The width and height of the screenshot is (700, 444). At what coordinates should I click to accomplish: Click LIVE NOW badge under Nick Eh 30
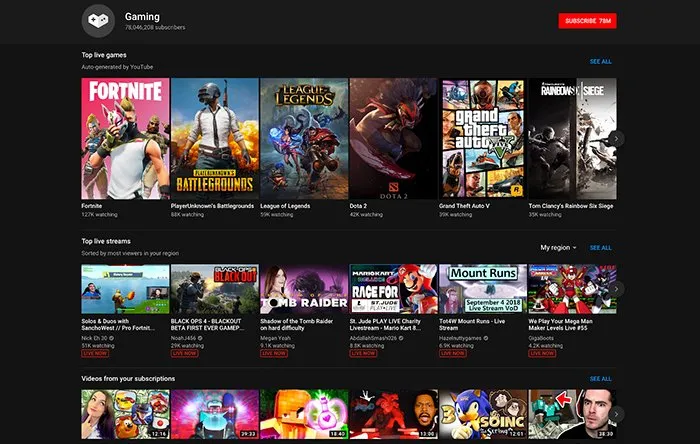pos(96,353)
